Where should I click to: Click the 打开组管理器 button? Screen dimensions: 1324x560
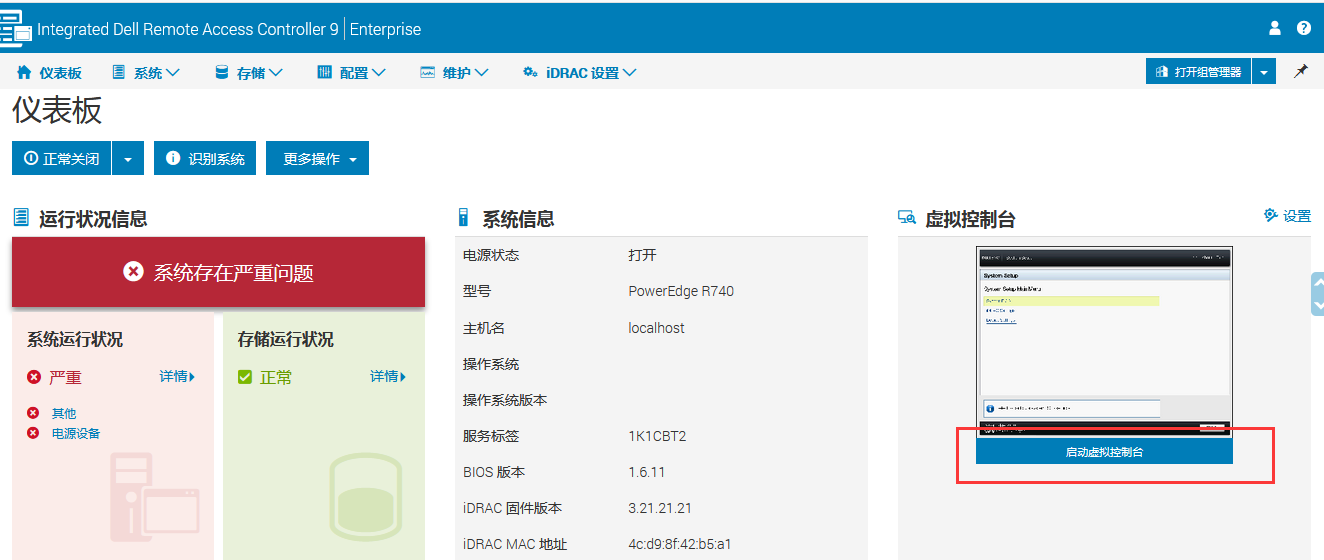pos(1198,72)
